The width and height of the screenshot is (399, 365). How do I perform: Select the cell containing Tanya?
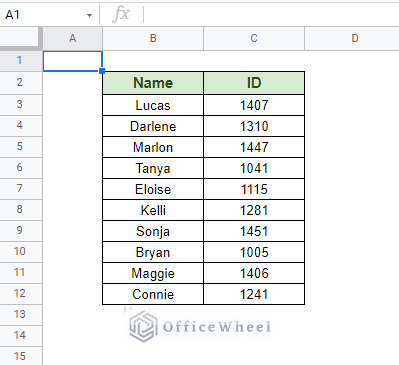tap(153, 168)
